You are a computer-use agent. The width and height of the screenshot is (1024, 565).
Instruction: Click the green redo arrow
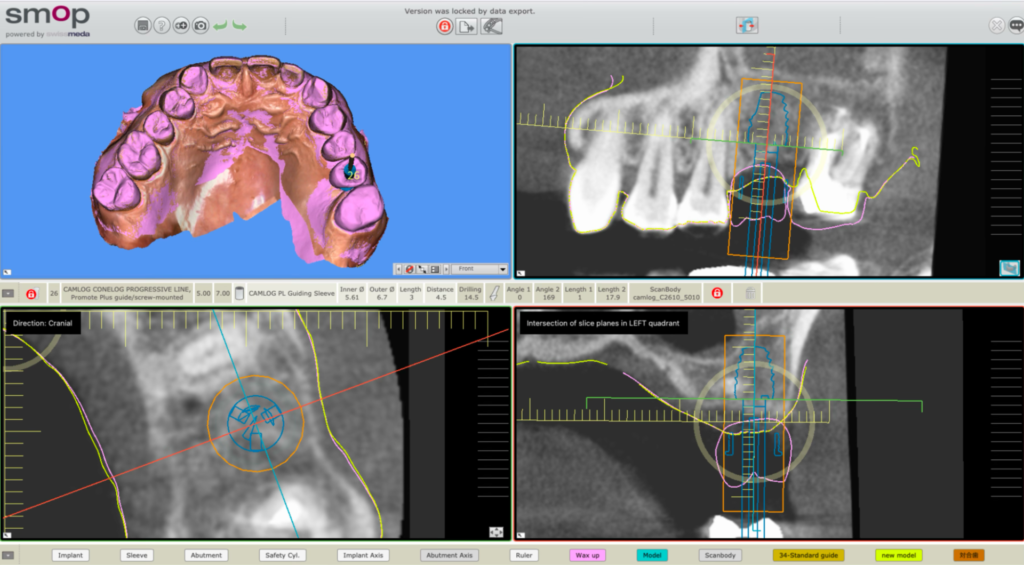click(x=240, y=25)
